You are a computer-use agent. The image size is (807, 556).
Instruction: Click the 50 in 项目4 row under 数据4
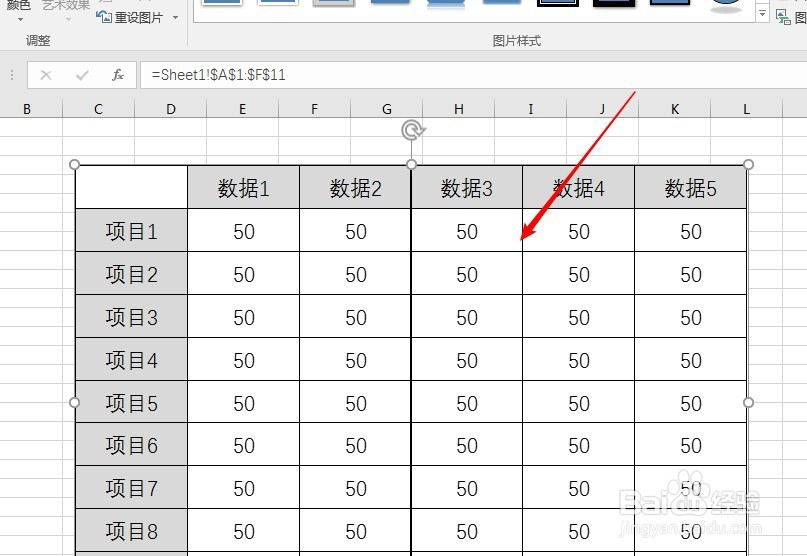point(579,360)
